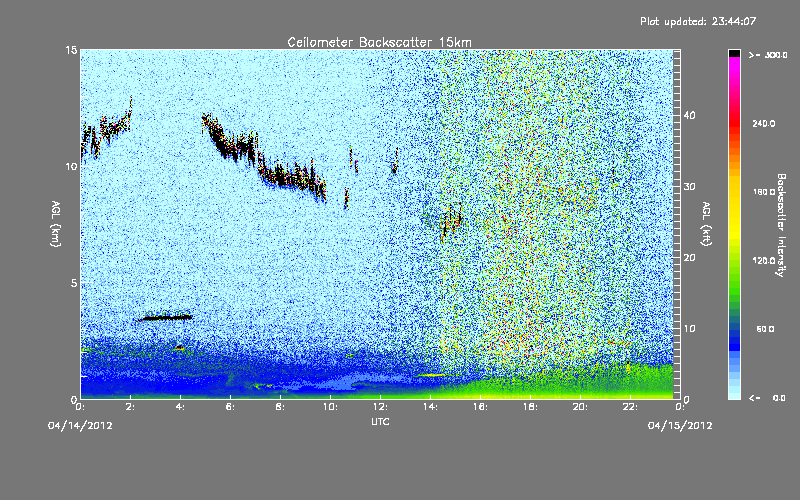
Task: Click the "4:" hour tick label
Action: [180, 407]
